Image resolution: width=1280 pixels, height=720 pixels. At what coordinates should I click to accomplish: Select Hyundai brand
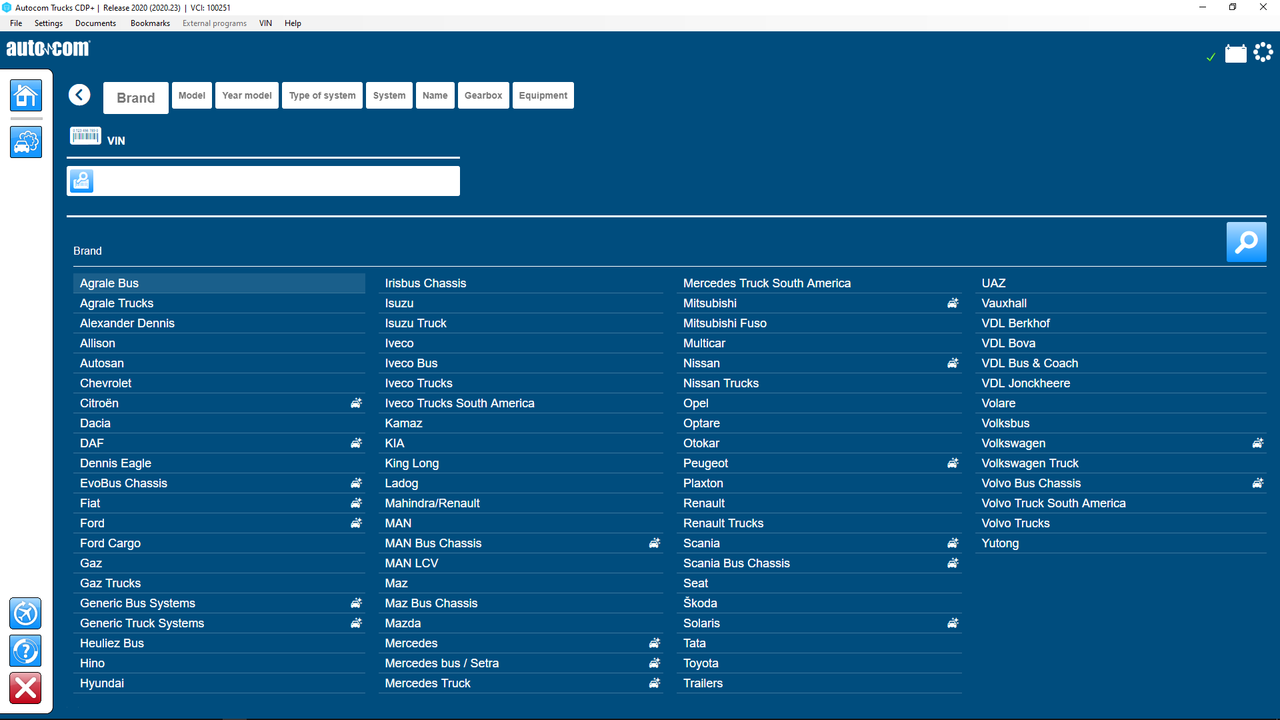pos(220,683)
